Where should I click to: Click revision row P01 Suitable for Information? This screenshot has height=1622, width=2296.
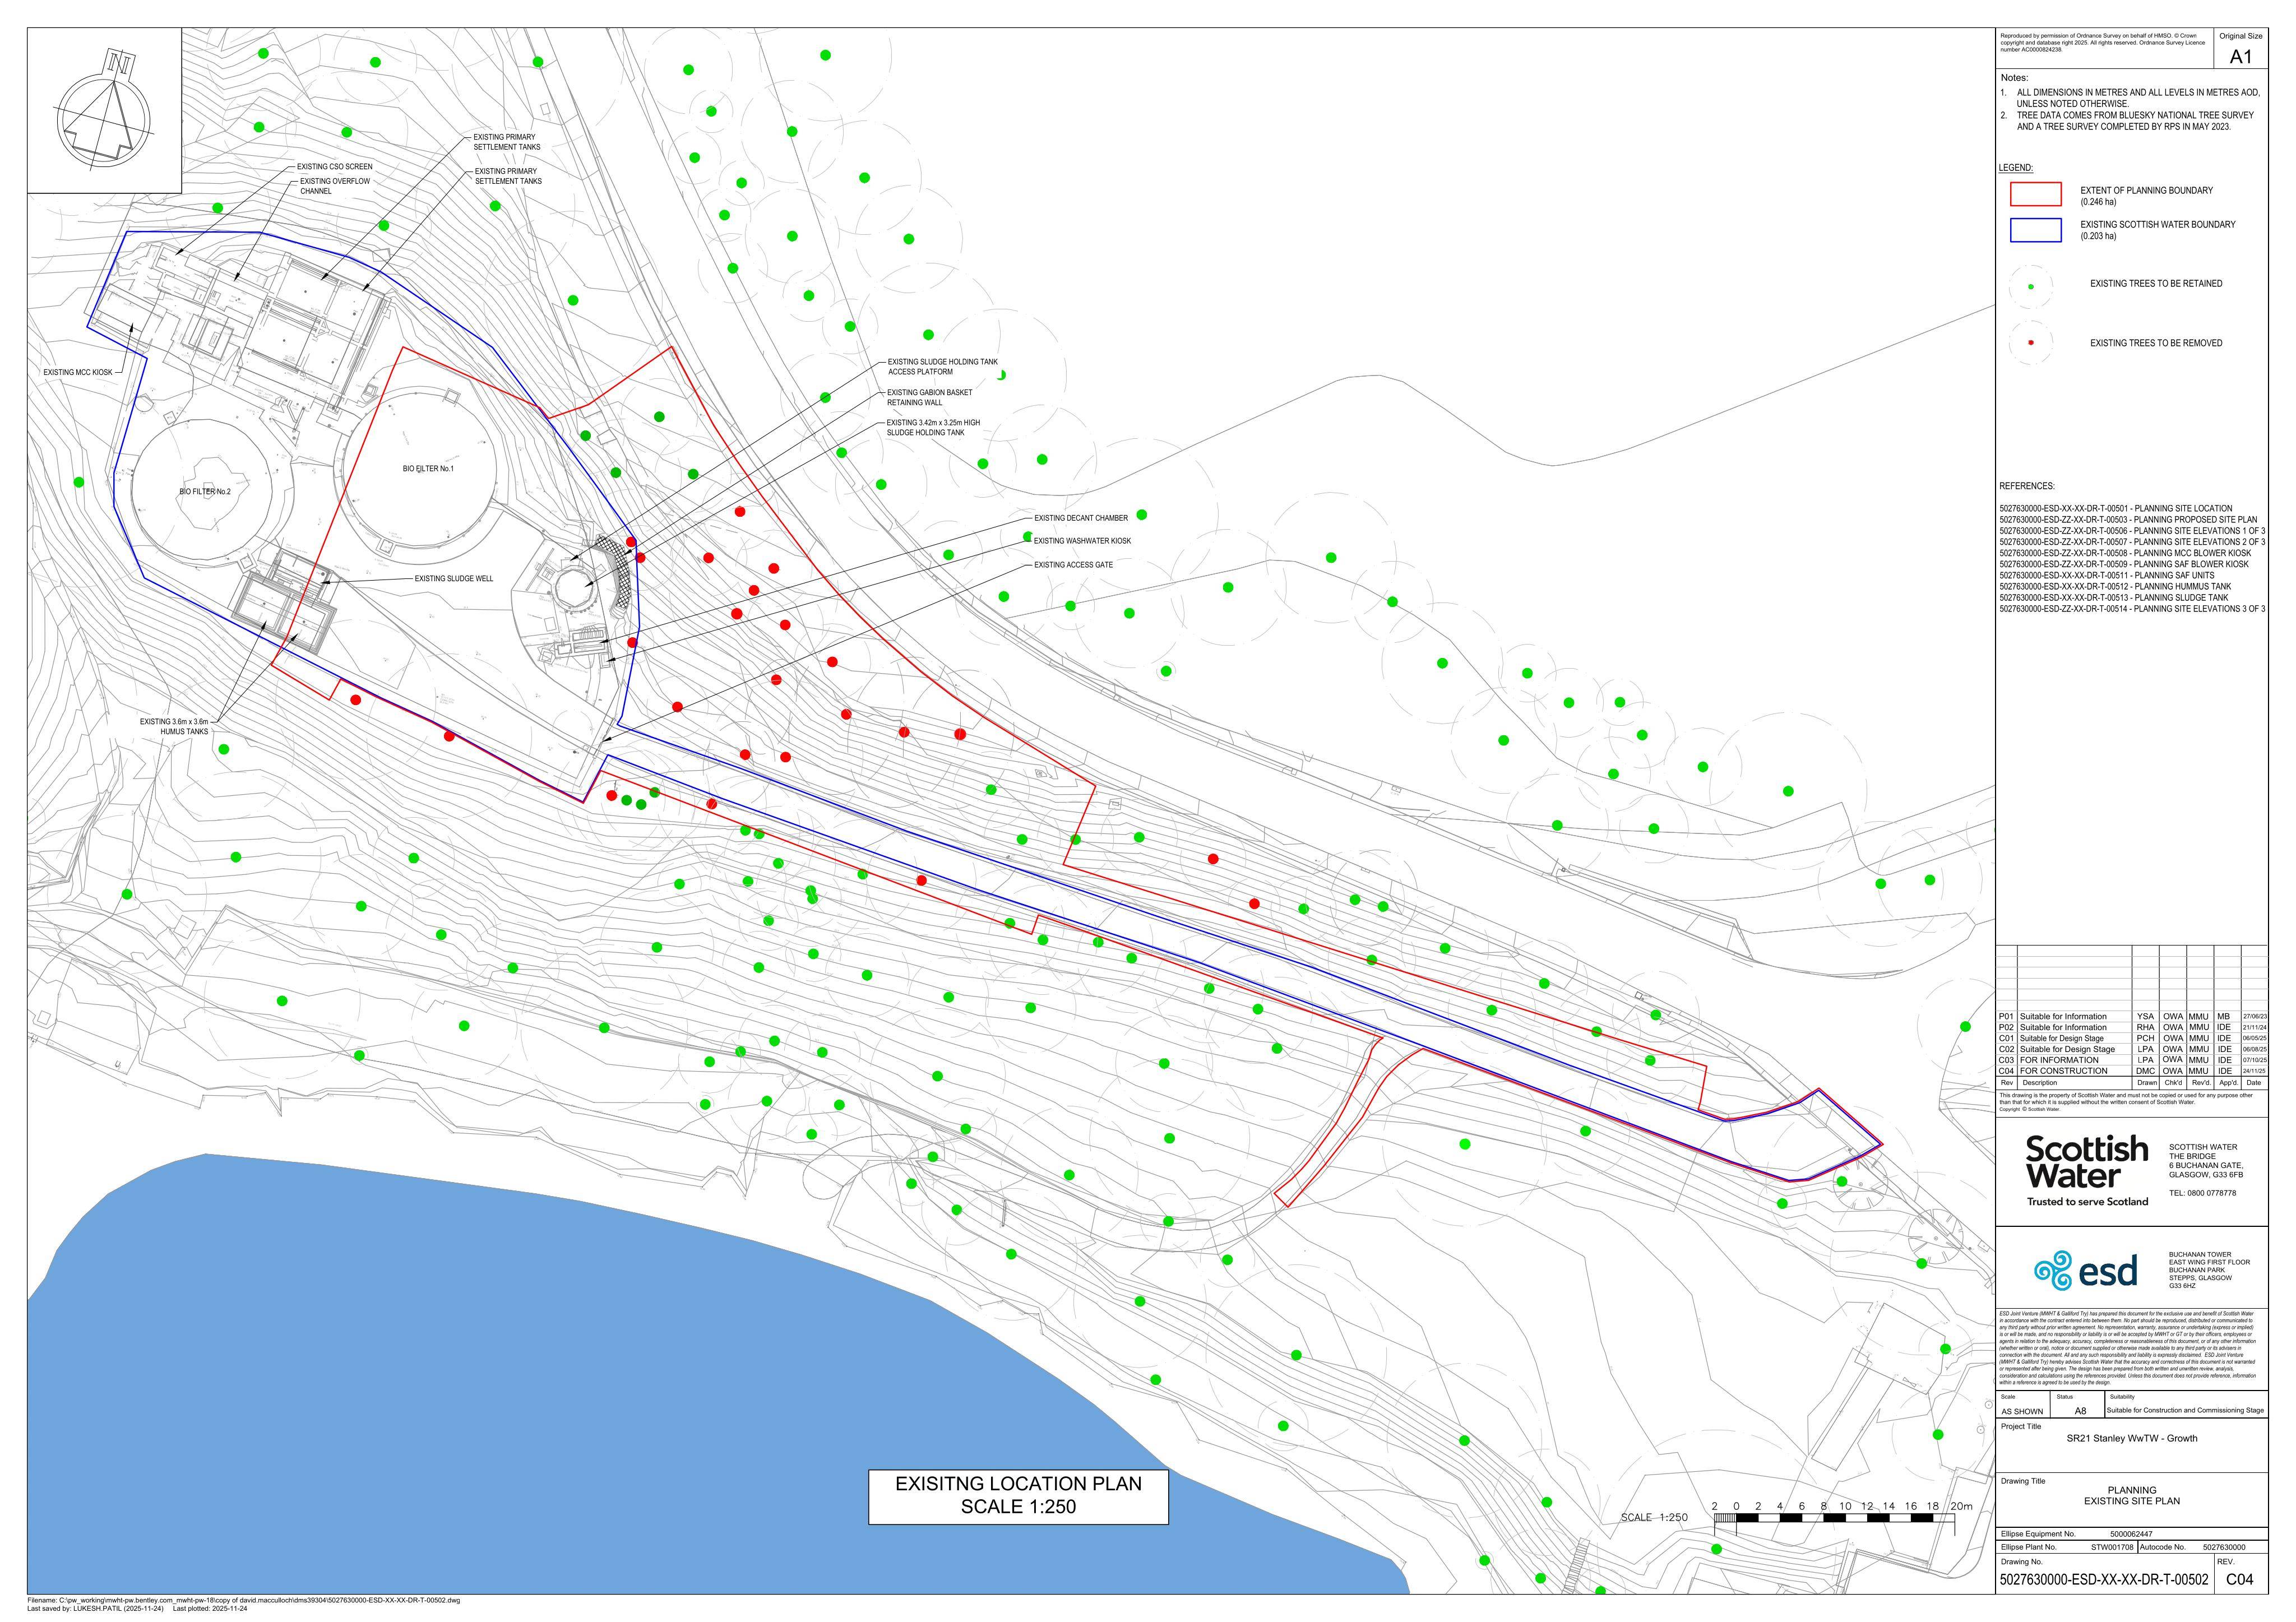pos(2132,1016)
